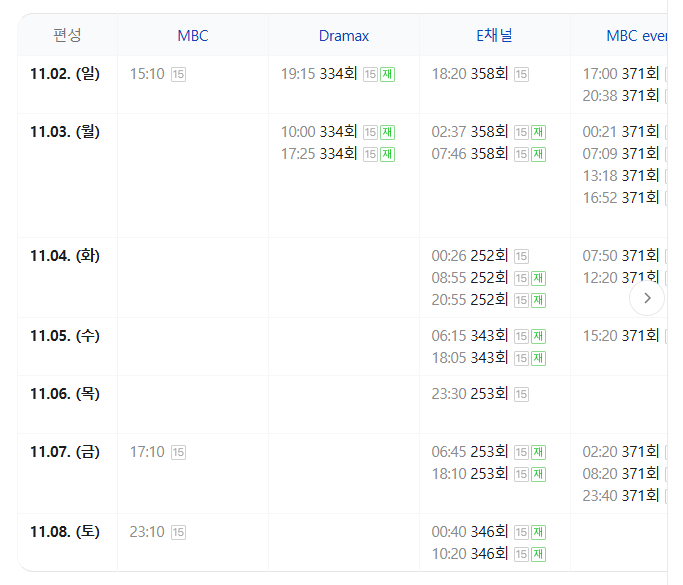
Task: Click the 15 rating icon at E채널 18:20
Action: click(521, 74)
